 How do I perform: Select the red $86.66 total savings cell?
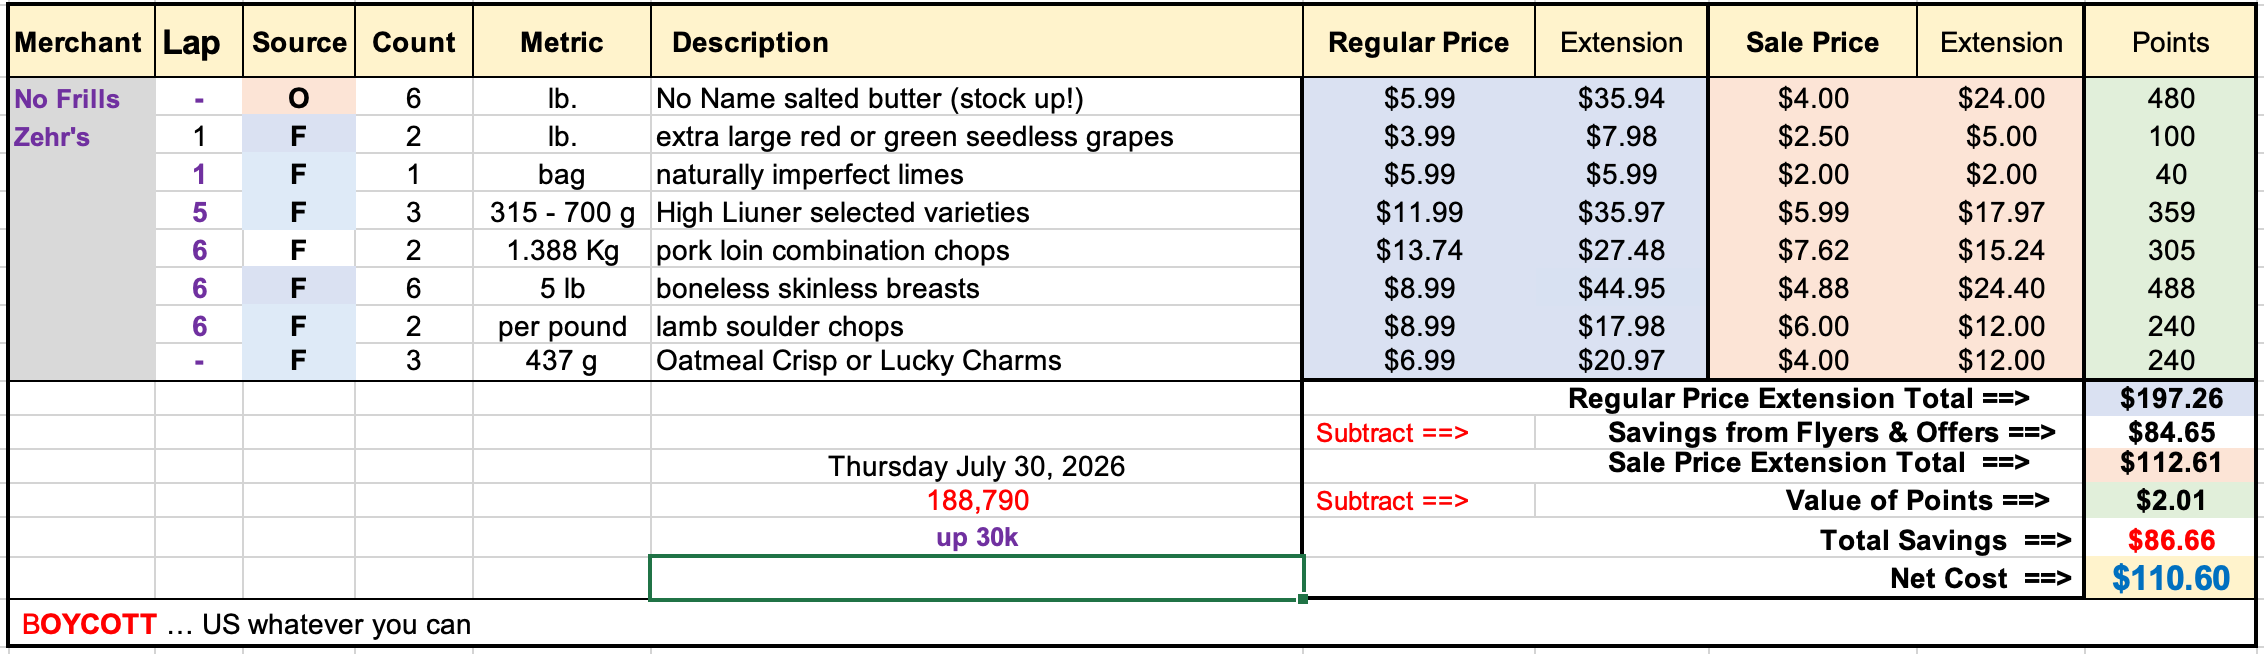tap(2170, 540)
